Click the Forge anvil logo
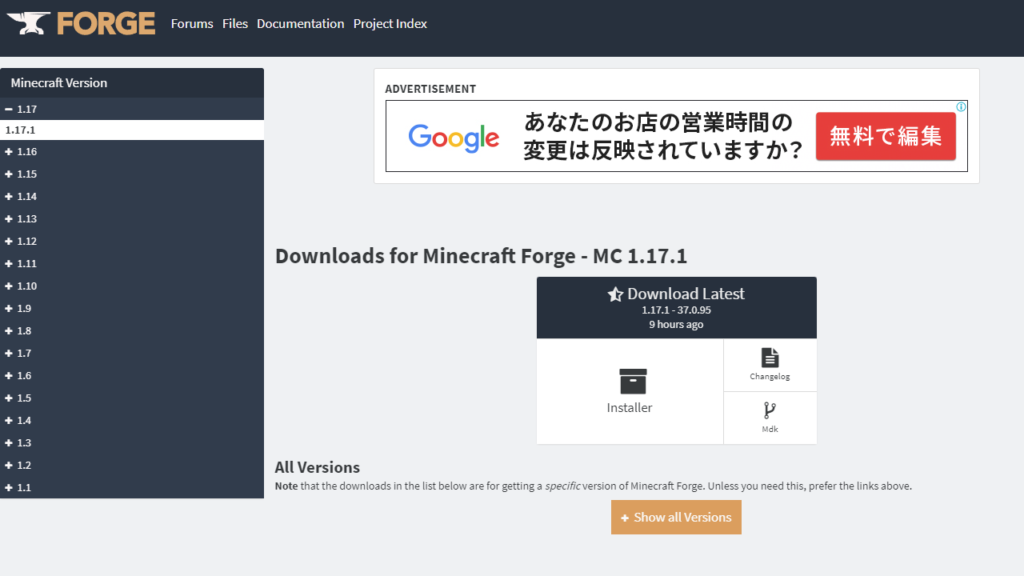Screen dimensions: 1024x576 (x=27, y=22)
